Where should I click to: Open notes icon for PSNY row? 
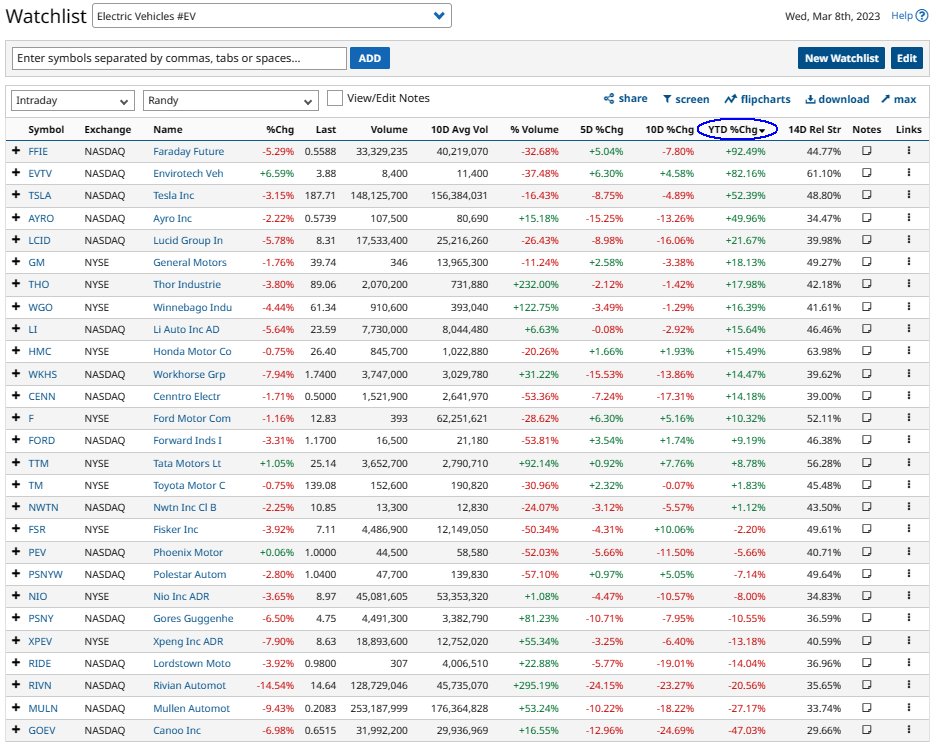866,618
